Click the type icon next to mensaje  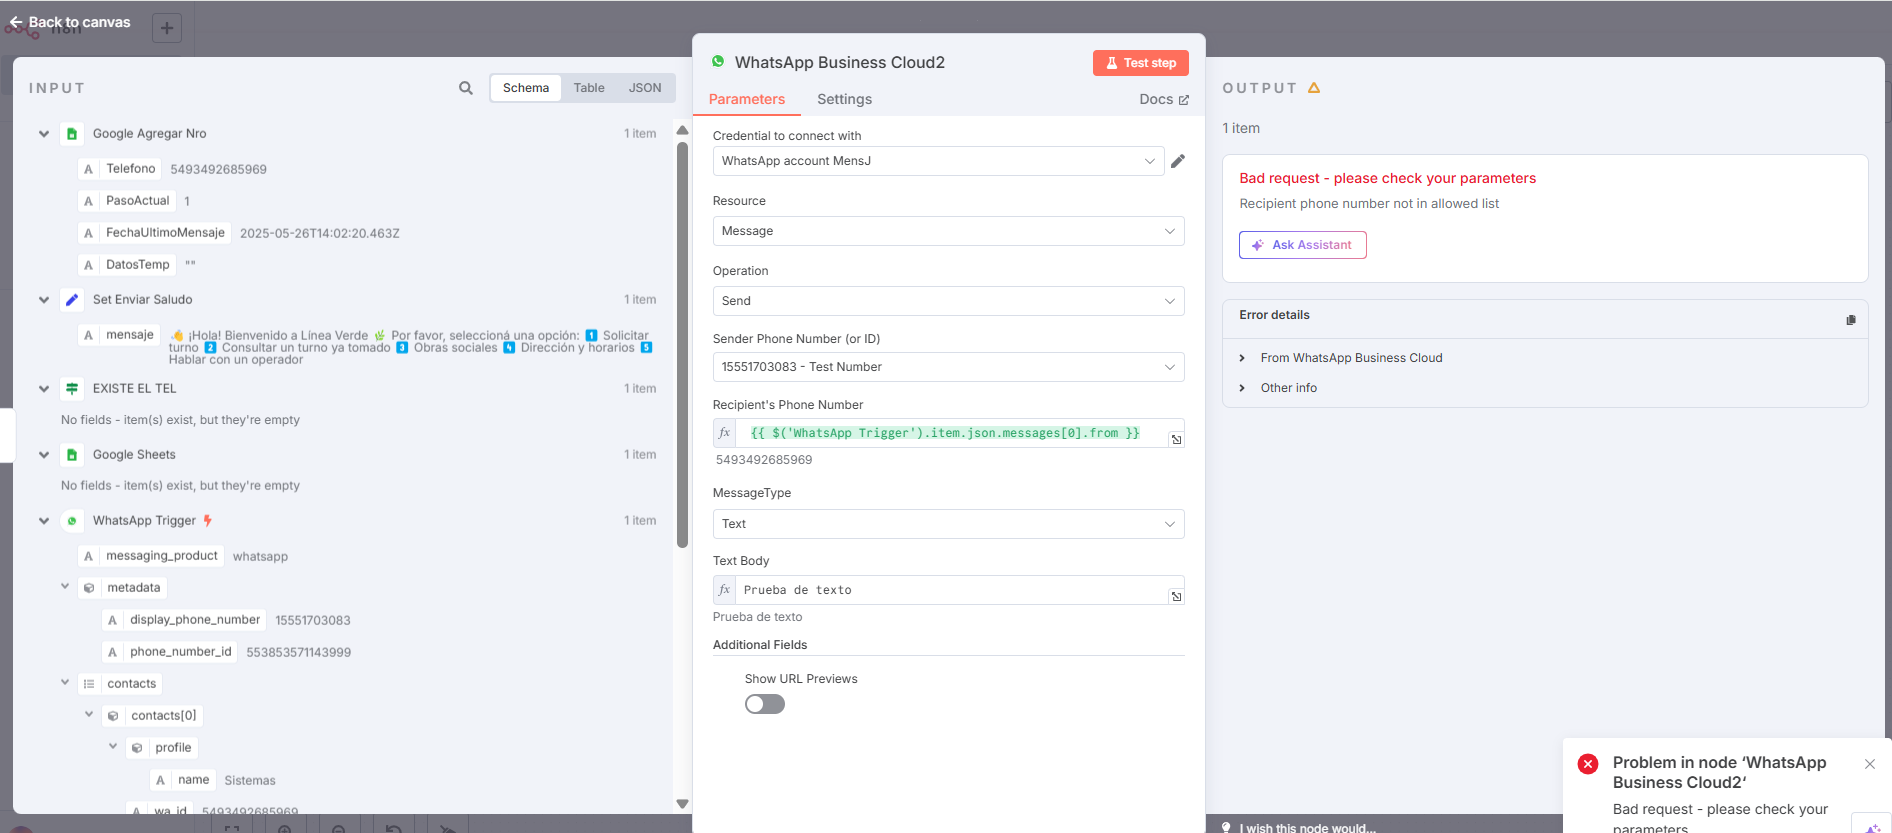pos(89,335)
